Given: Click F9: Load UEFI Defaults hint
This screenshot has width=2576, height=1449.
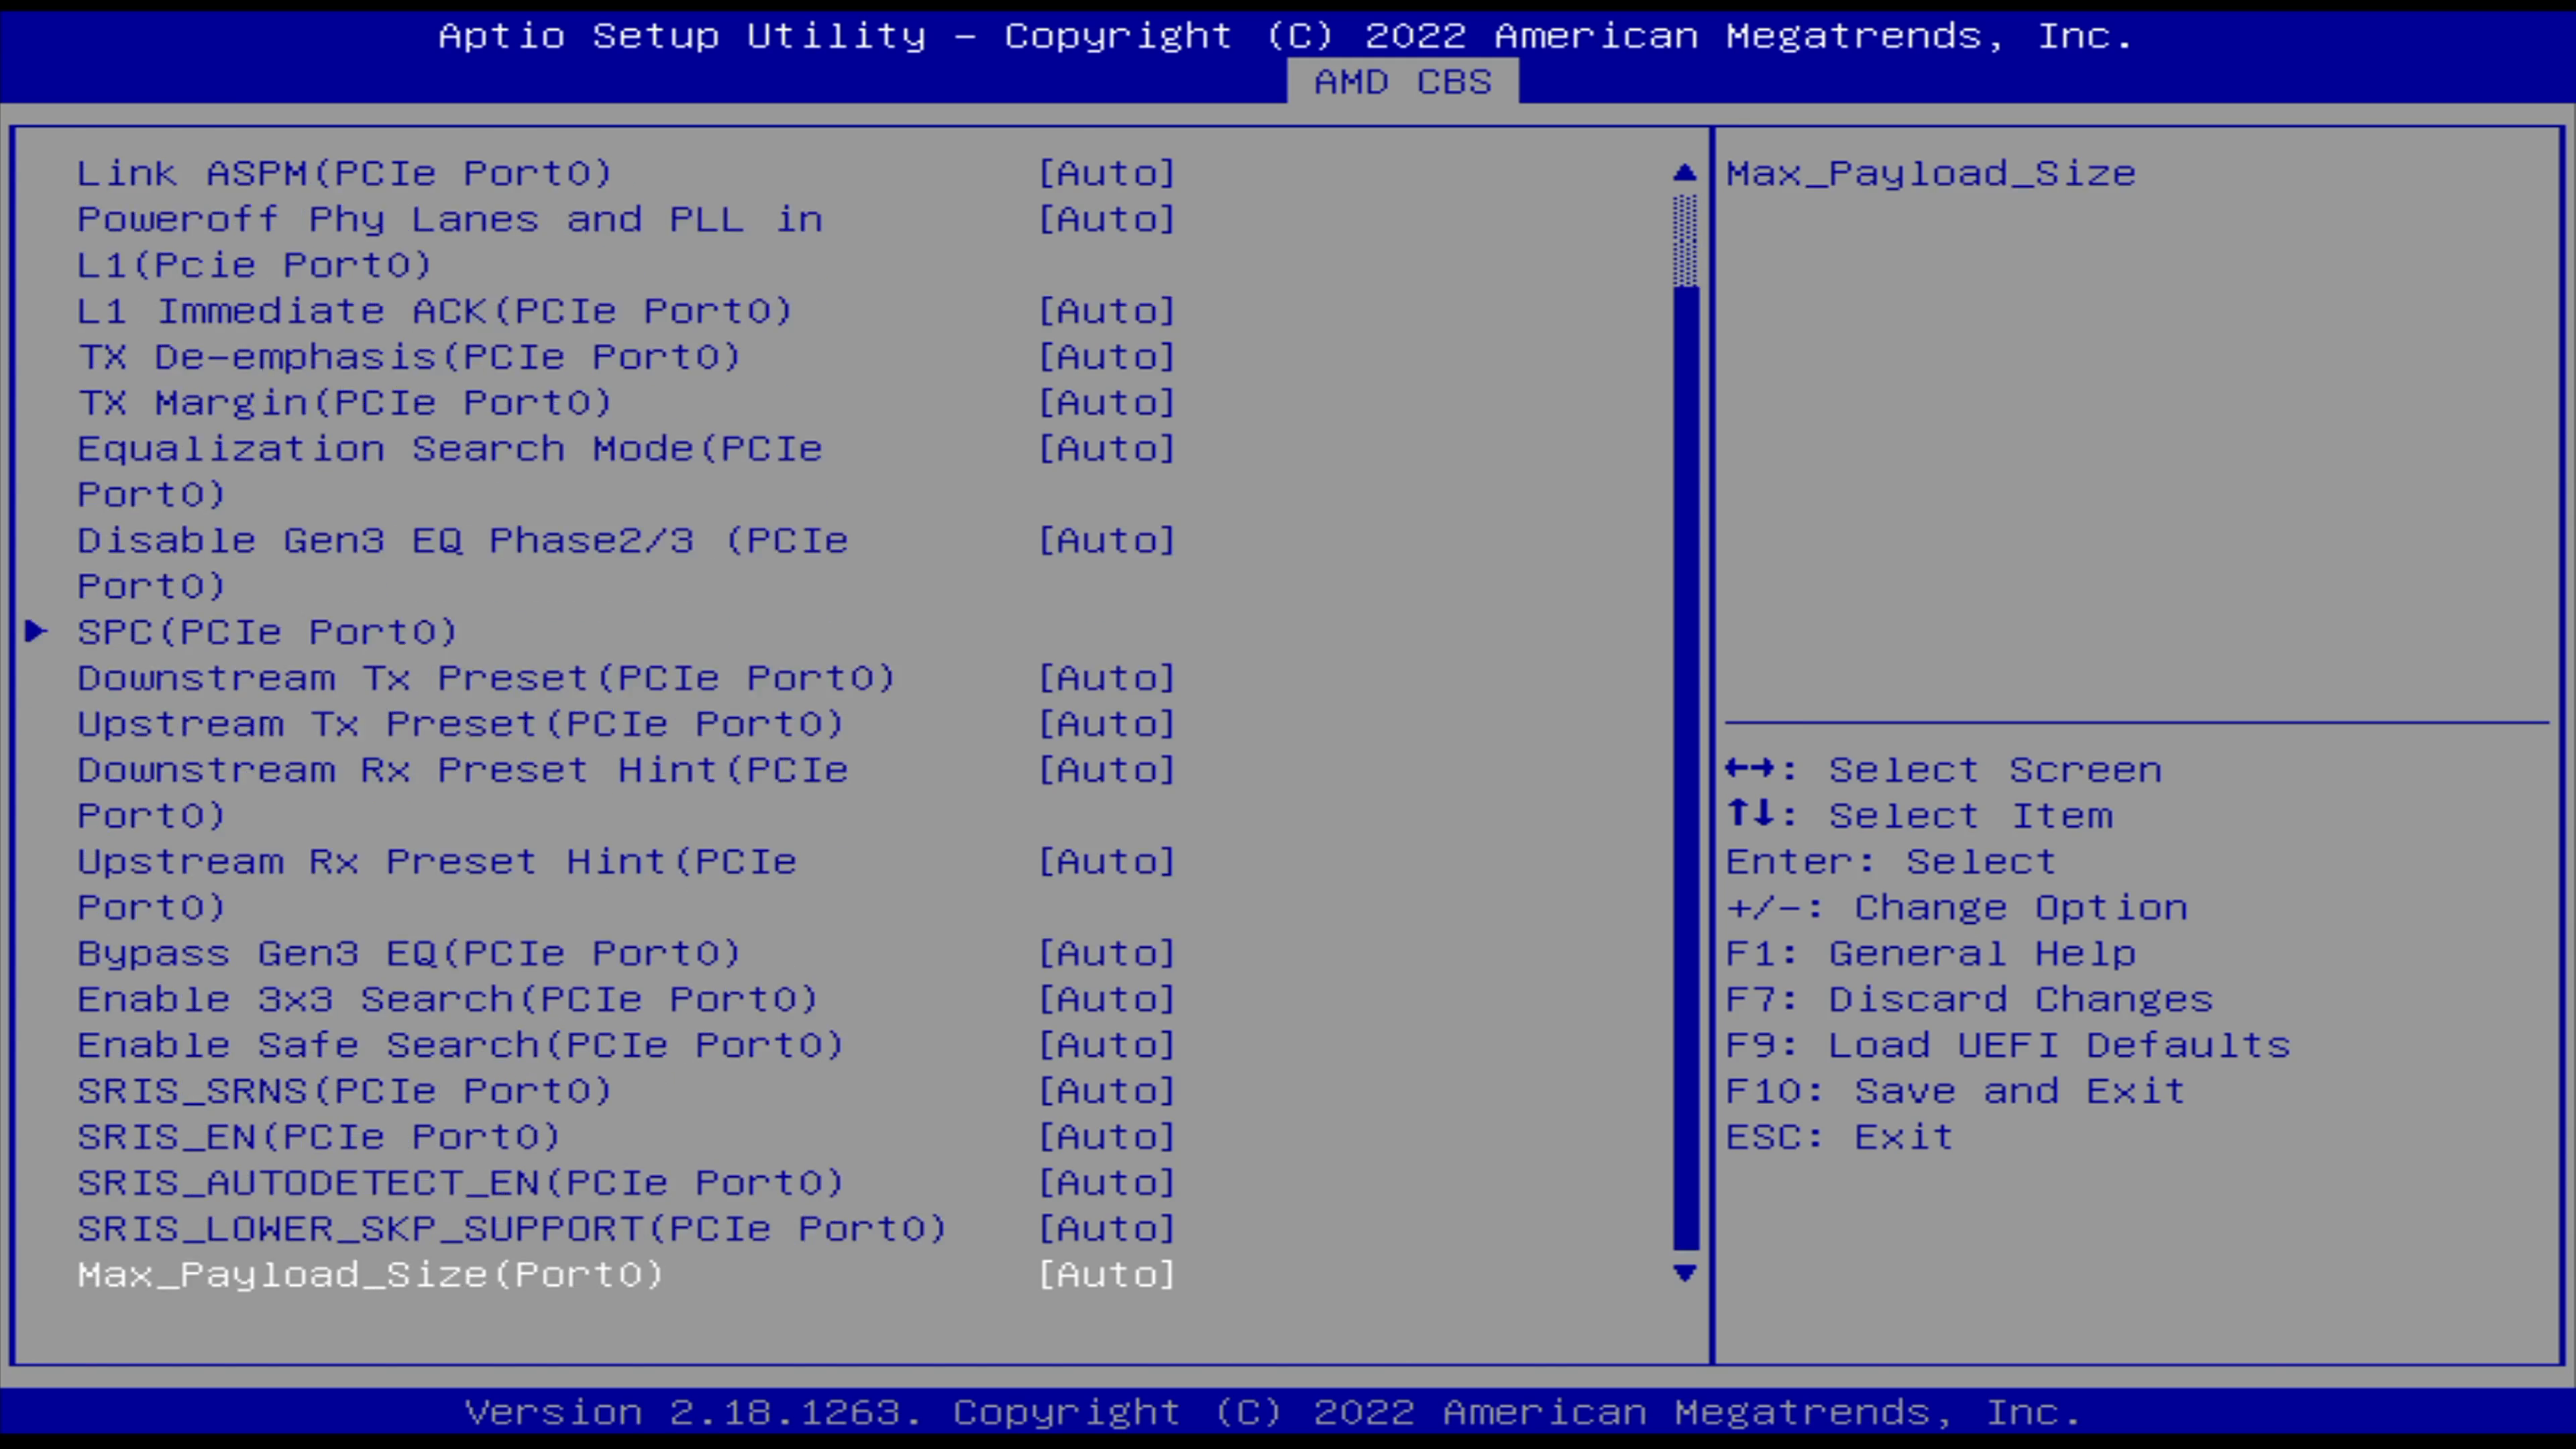Looking at the screenshot, I should [2008, 1045].
